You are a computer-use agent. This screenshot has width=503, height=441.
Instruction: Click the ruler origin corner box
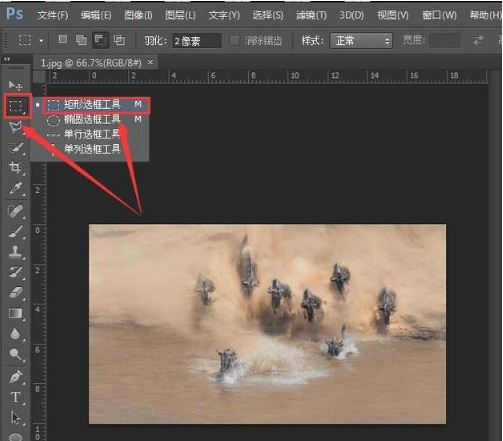click(39, 76)
